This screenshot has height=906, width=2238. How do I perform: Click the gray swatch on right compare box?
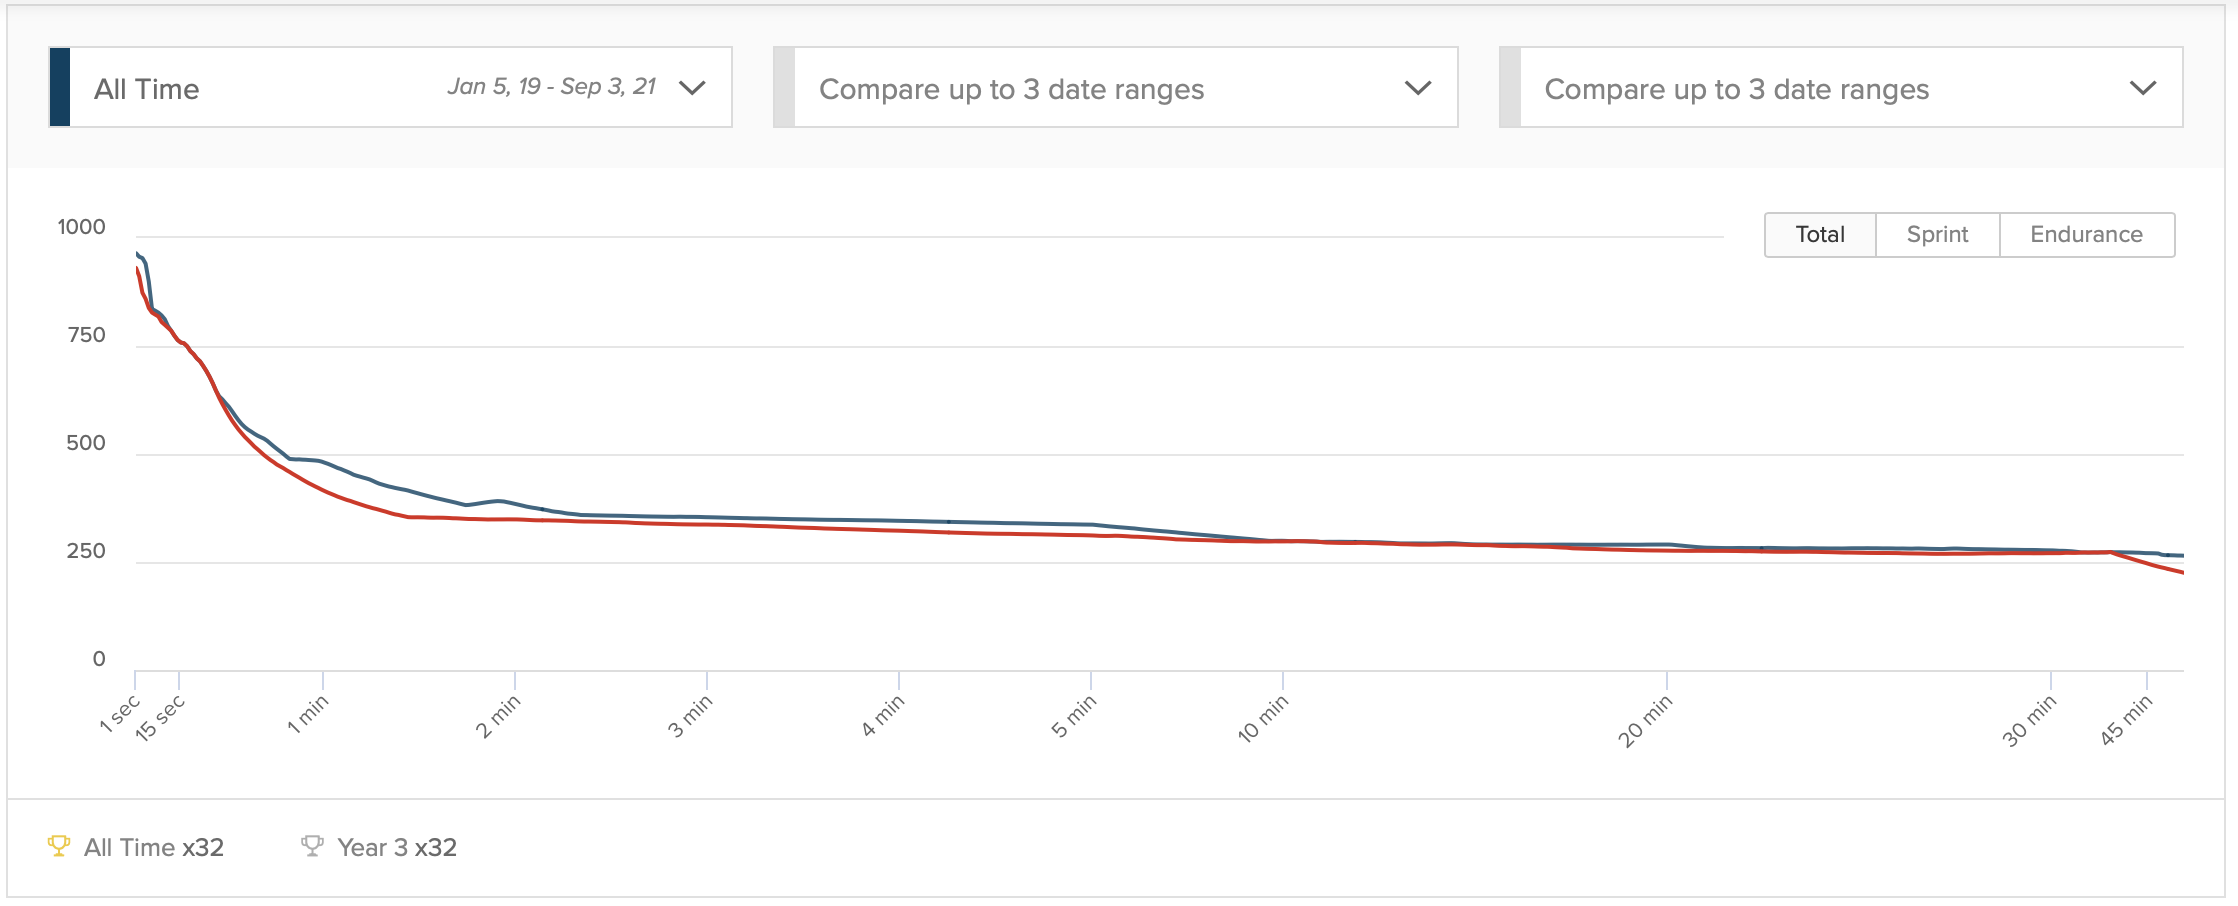(x=1510, y=88)
